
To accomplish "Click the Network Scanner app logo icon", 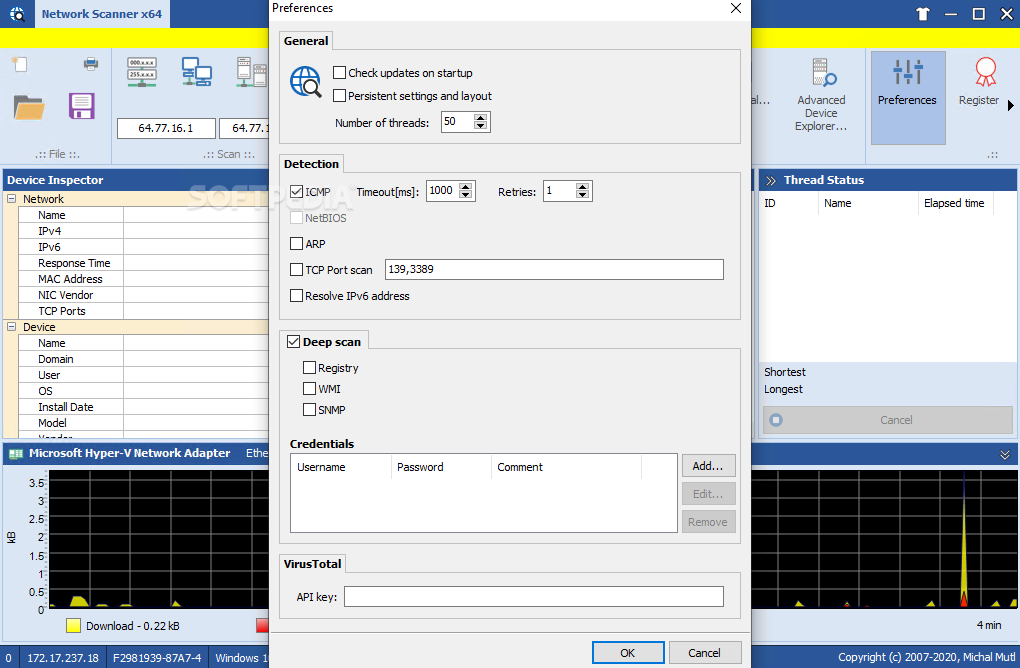I will [17, 14].
